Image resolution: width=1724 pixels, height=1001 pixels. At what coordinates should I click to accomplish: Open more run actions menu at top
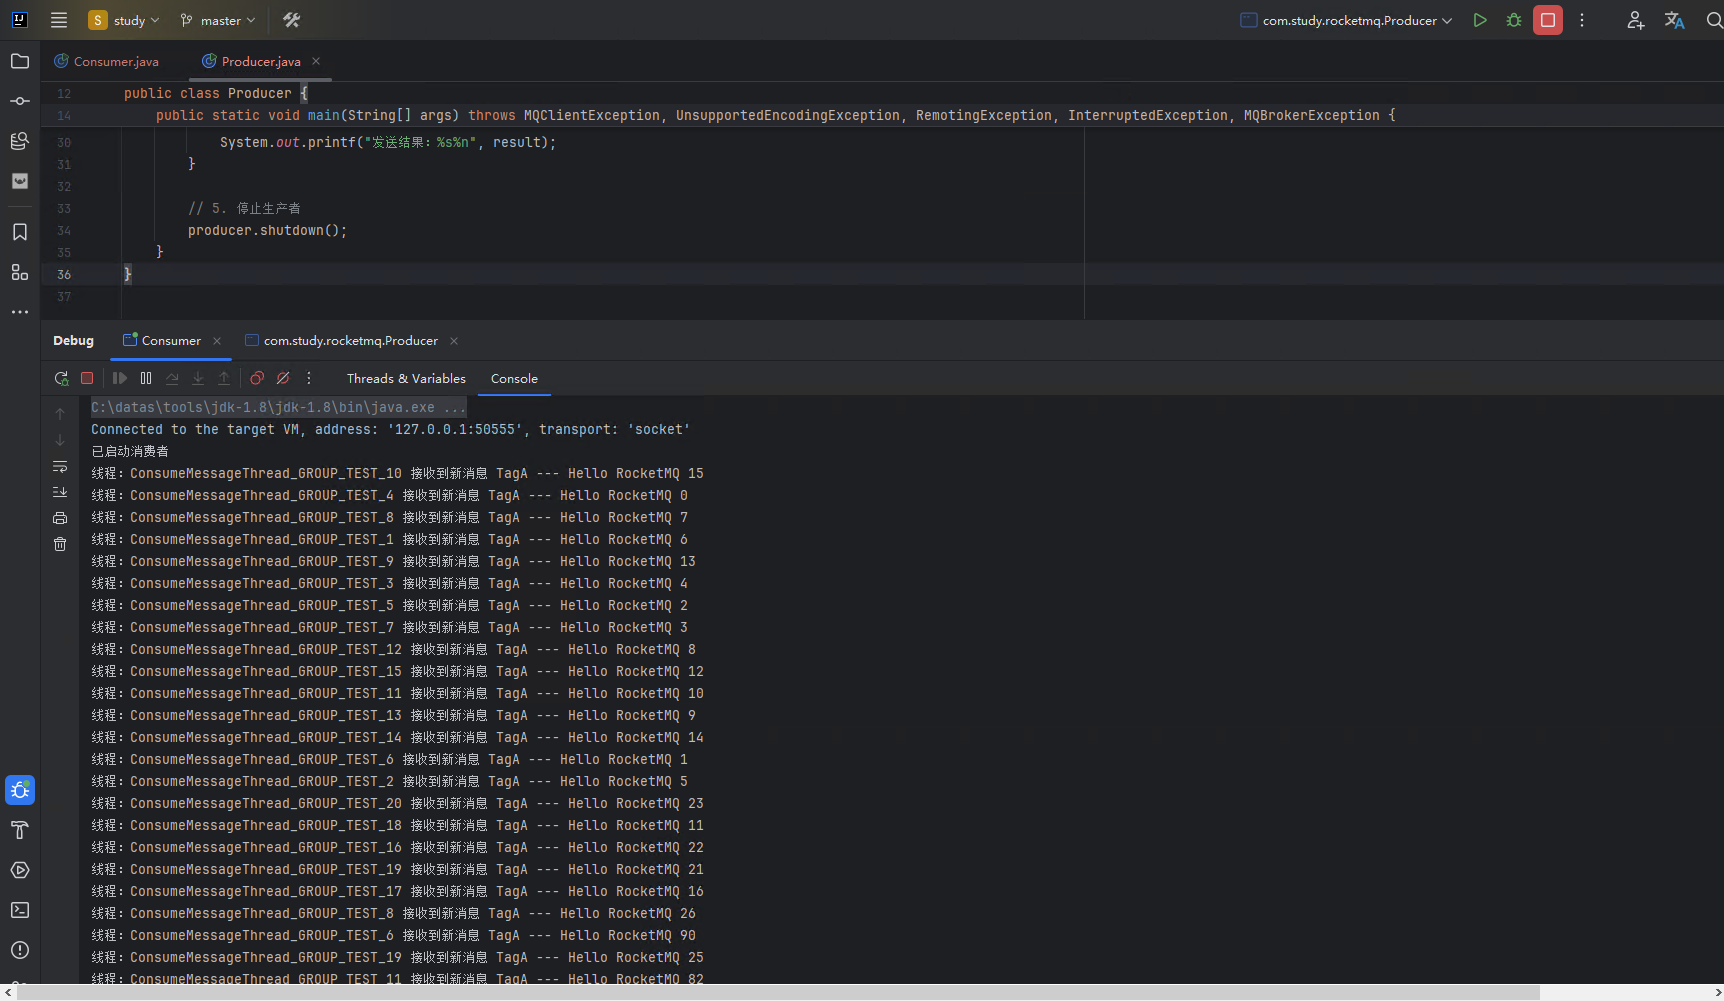pyautogui.click(x=1582, y=20)
